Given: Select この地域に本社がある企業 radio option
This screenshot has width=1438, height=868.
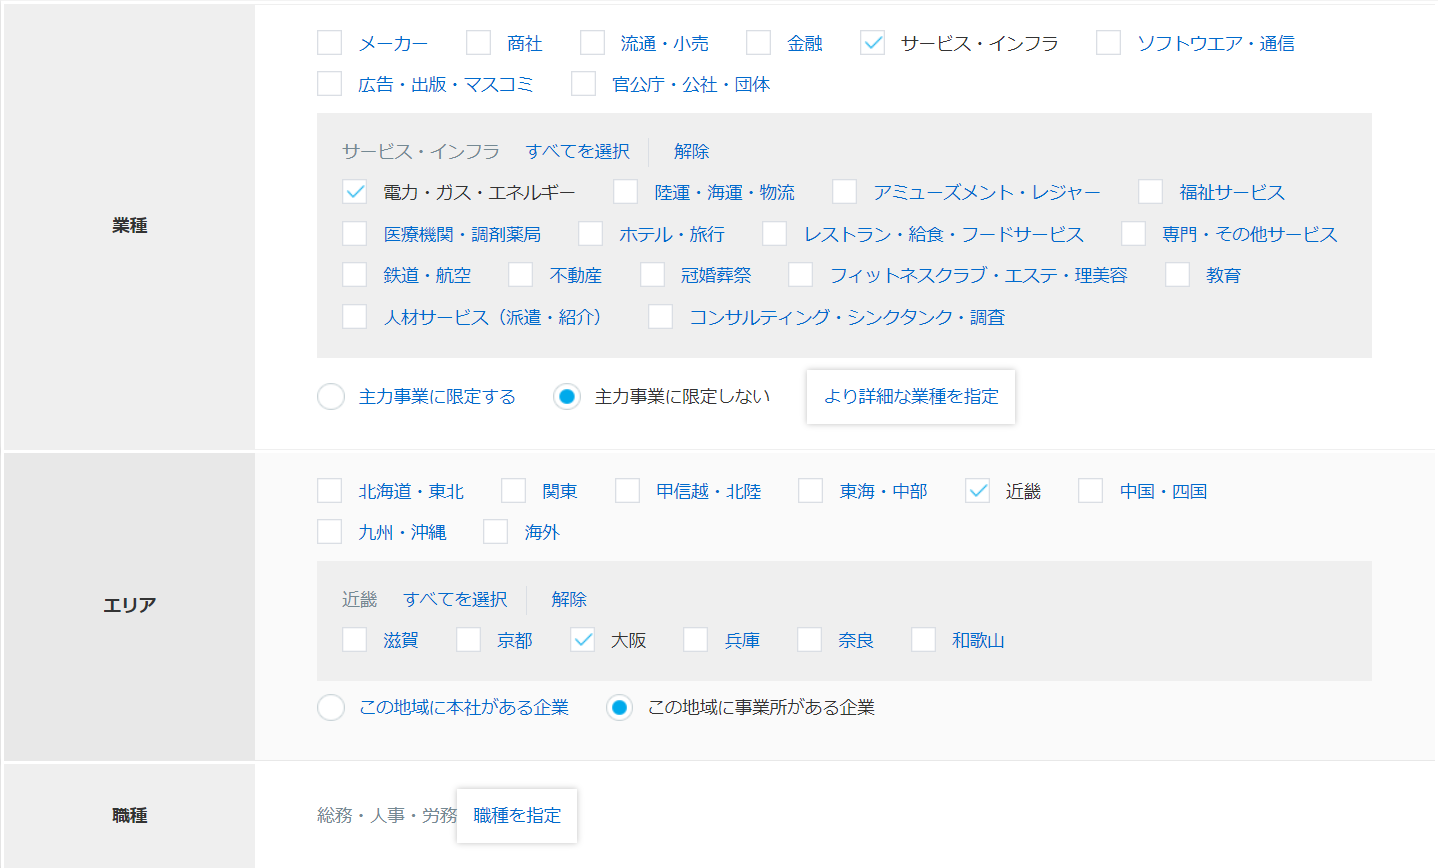Looking at the screenshot, I should pos(331,706).
